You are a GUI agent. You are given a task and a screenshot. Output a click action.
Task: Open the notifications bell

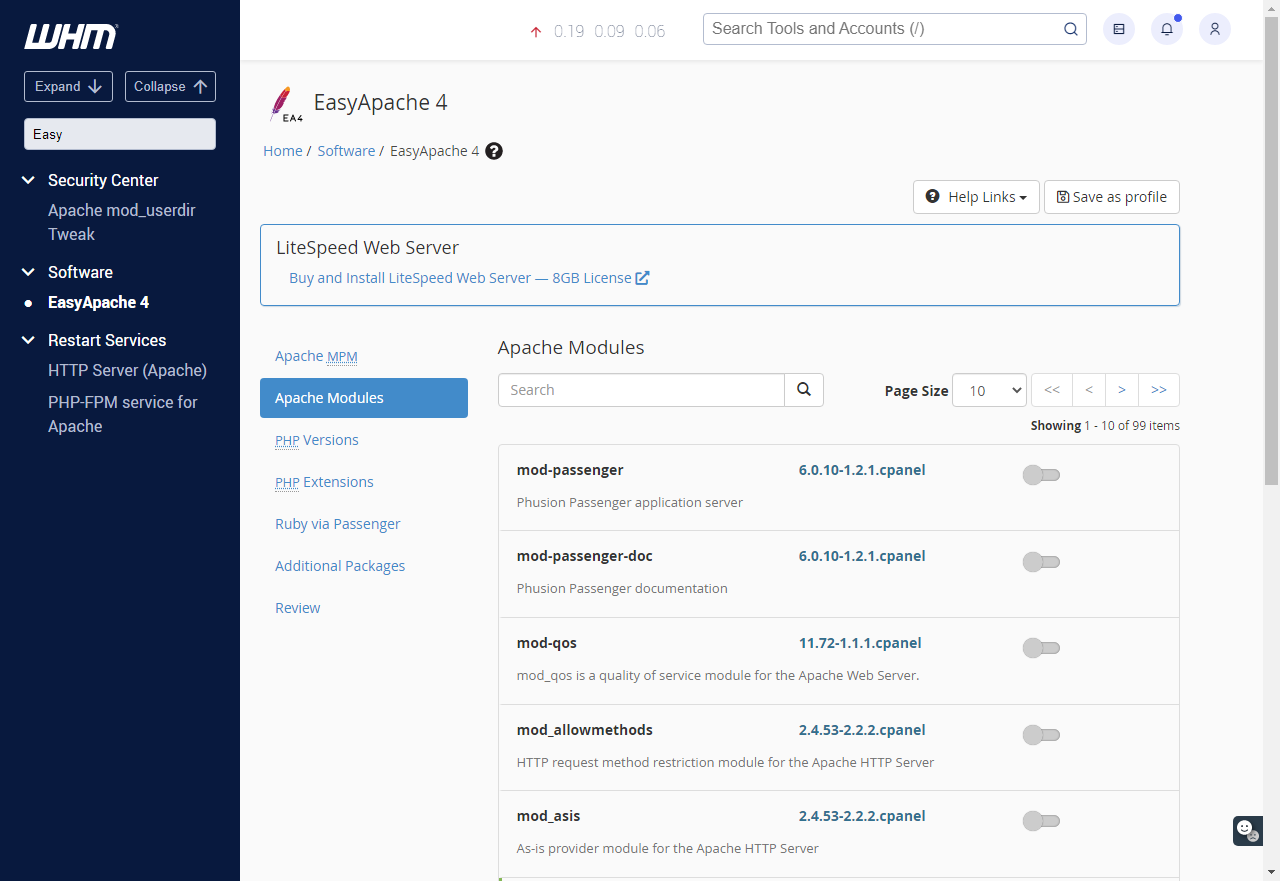click(1167, 29)
